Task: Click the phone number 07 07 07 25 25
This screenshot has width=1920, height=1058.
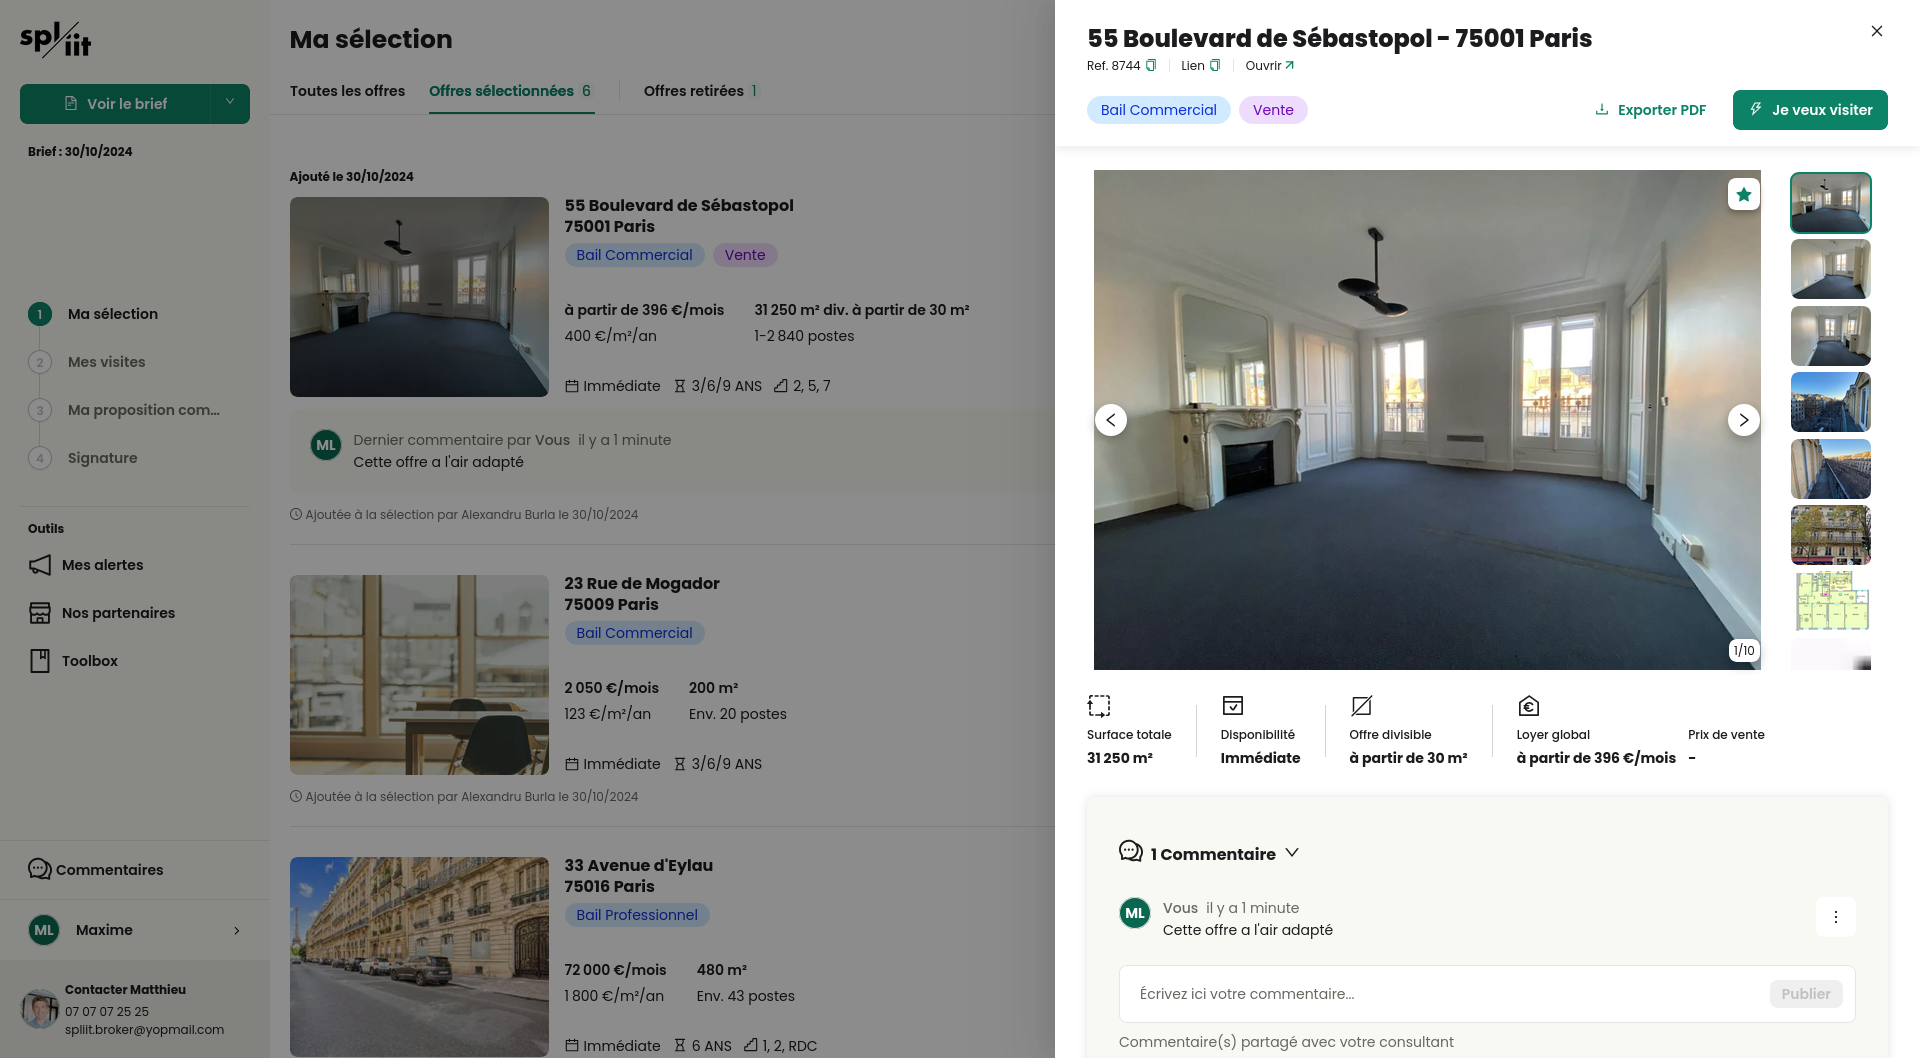Action: tap(107, 1012)
